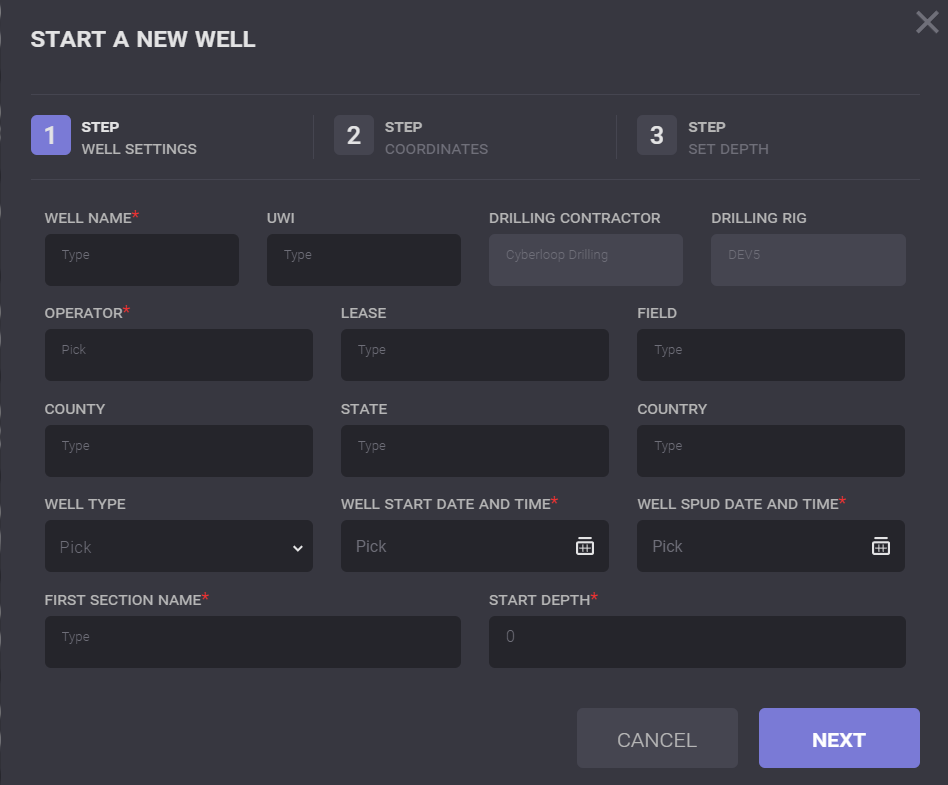Select step 3 number badge
948x785 pixels.
pos(657,136)
